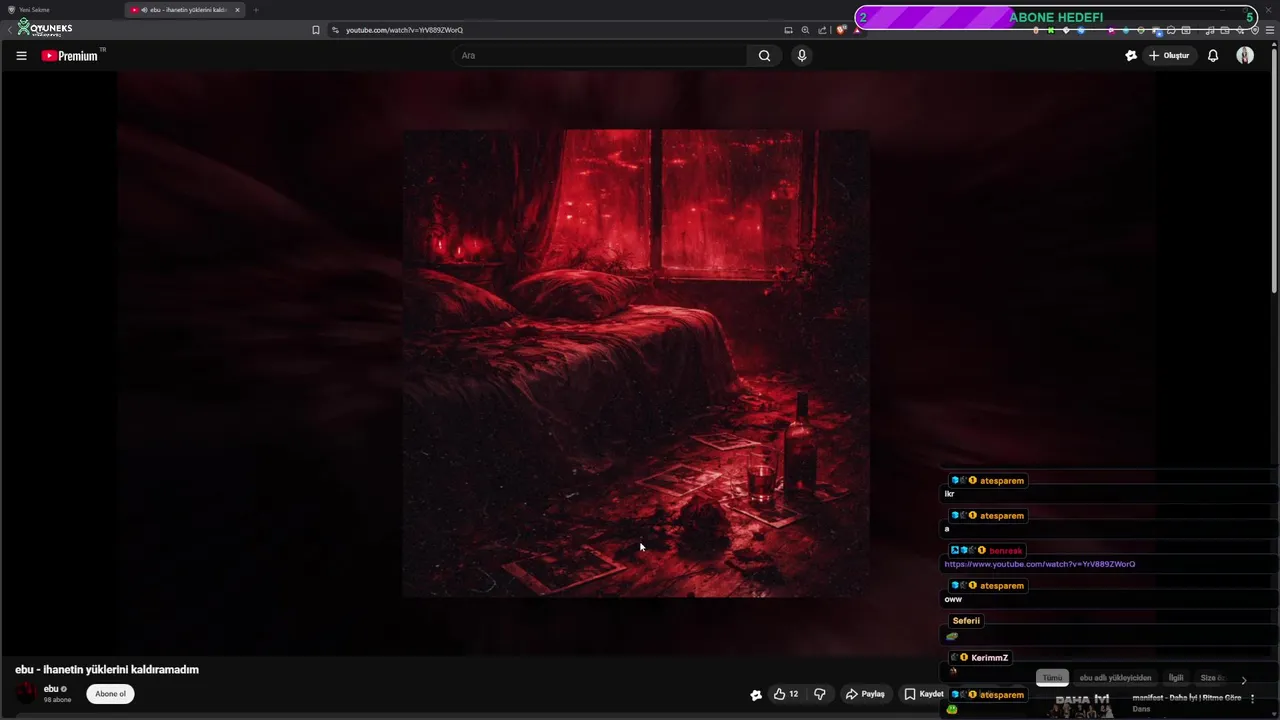
Task: Open Brave Shields lion icon
Action: point(841,30)
